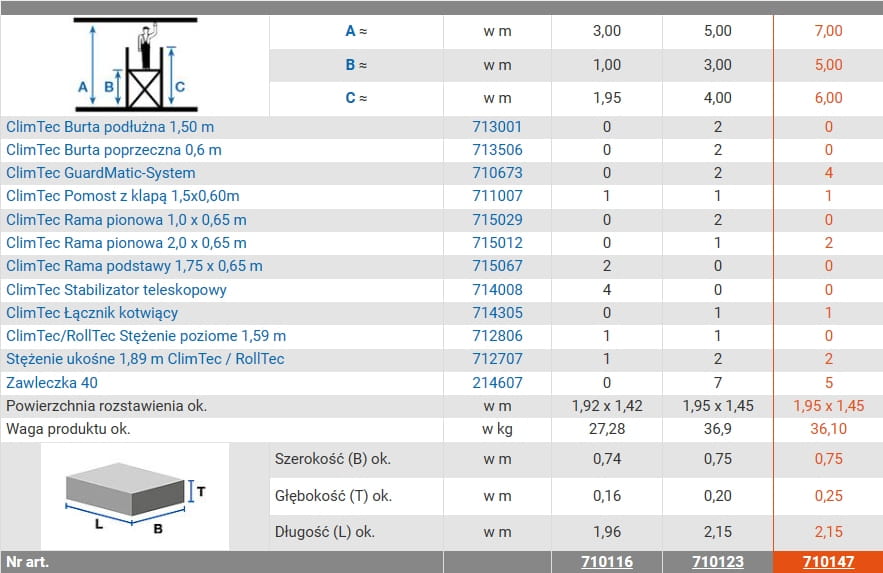Open ClimTec Burta podłużna 1,50 m

pos(110,127)
